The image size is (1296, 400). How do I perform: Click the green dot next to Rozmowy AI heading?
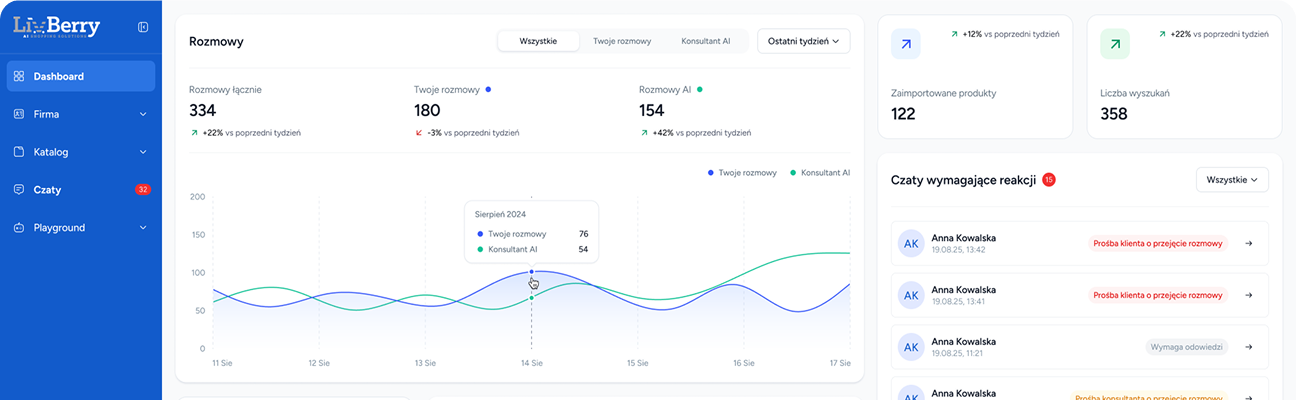[x=700, y=89]
